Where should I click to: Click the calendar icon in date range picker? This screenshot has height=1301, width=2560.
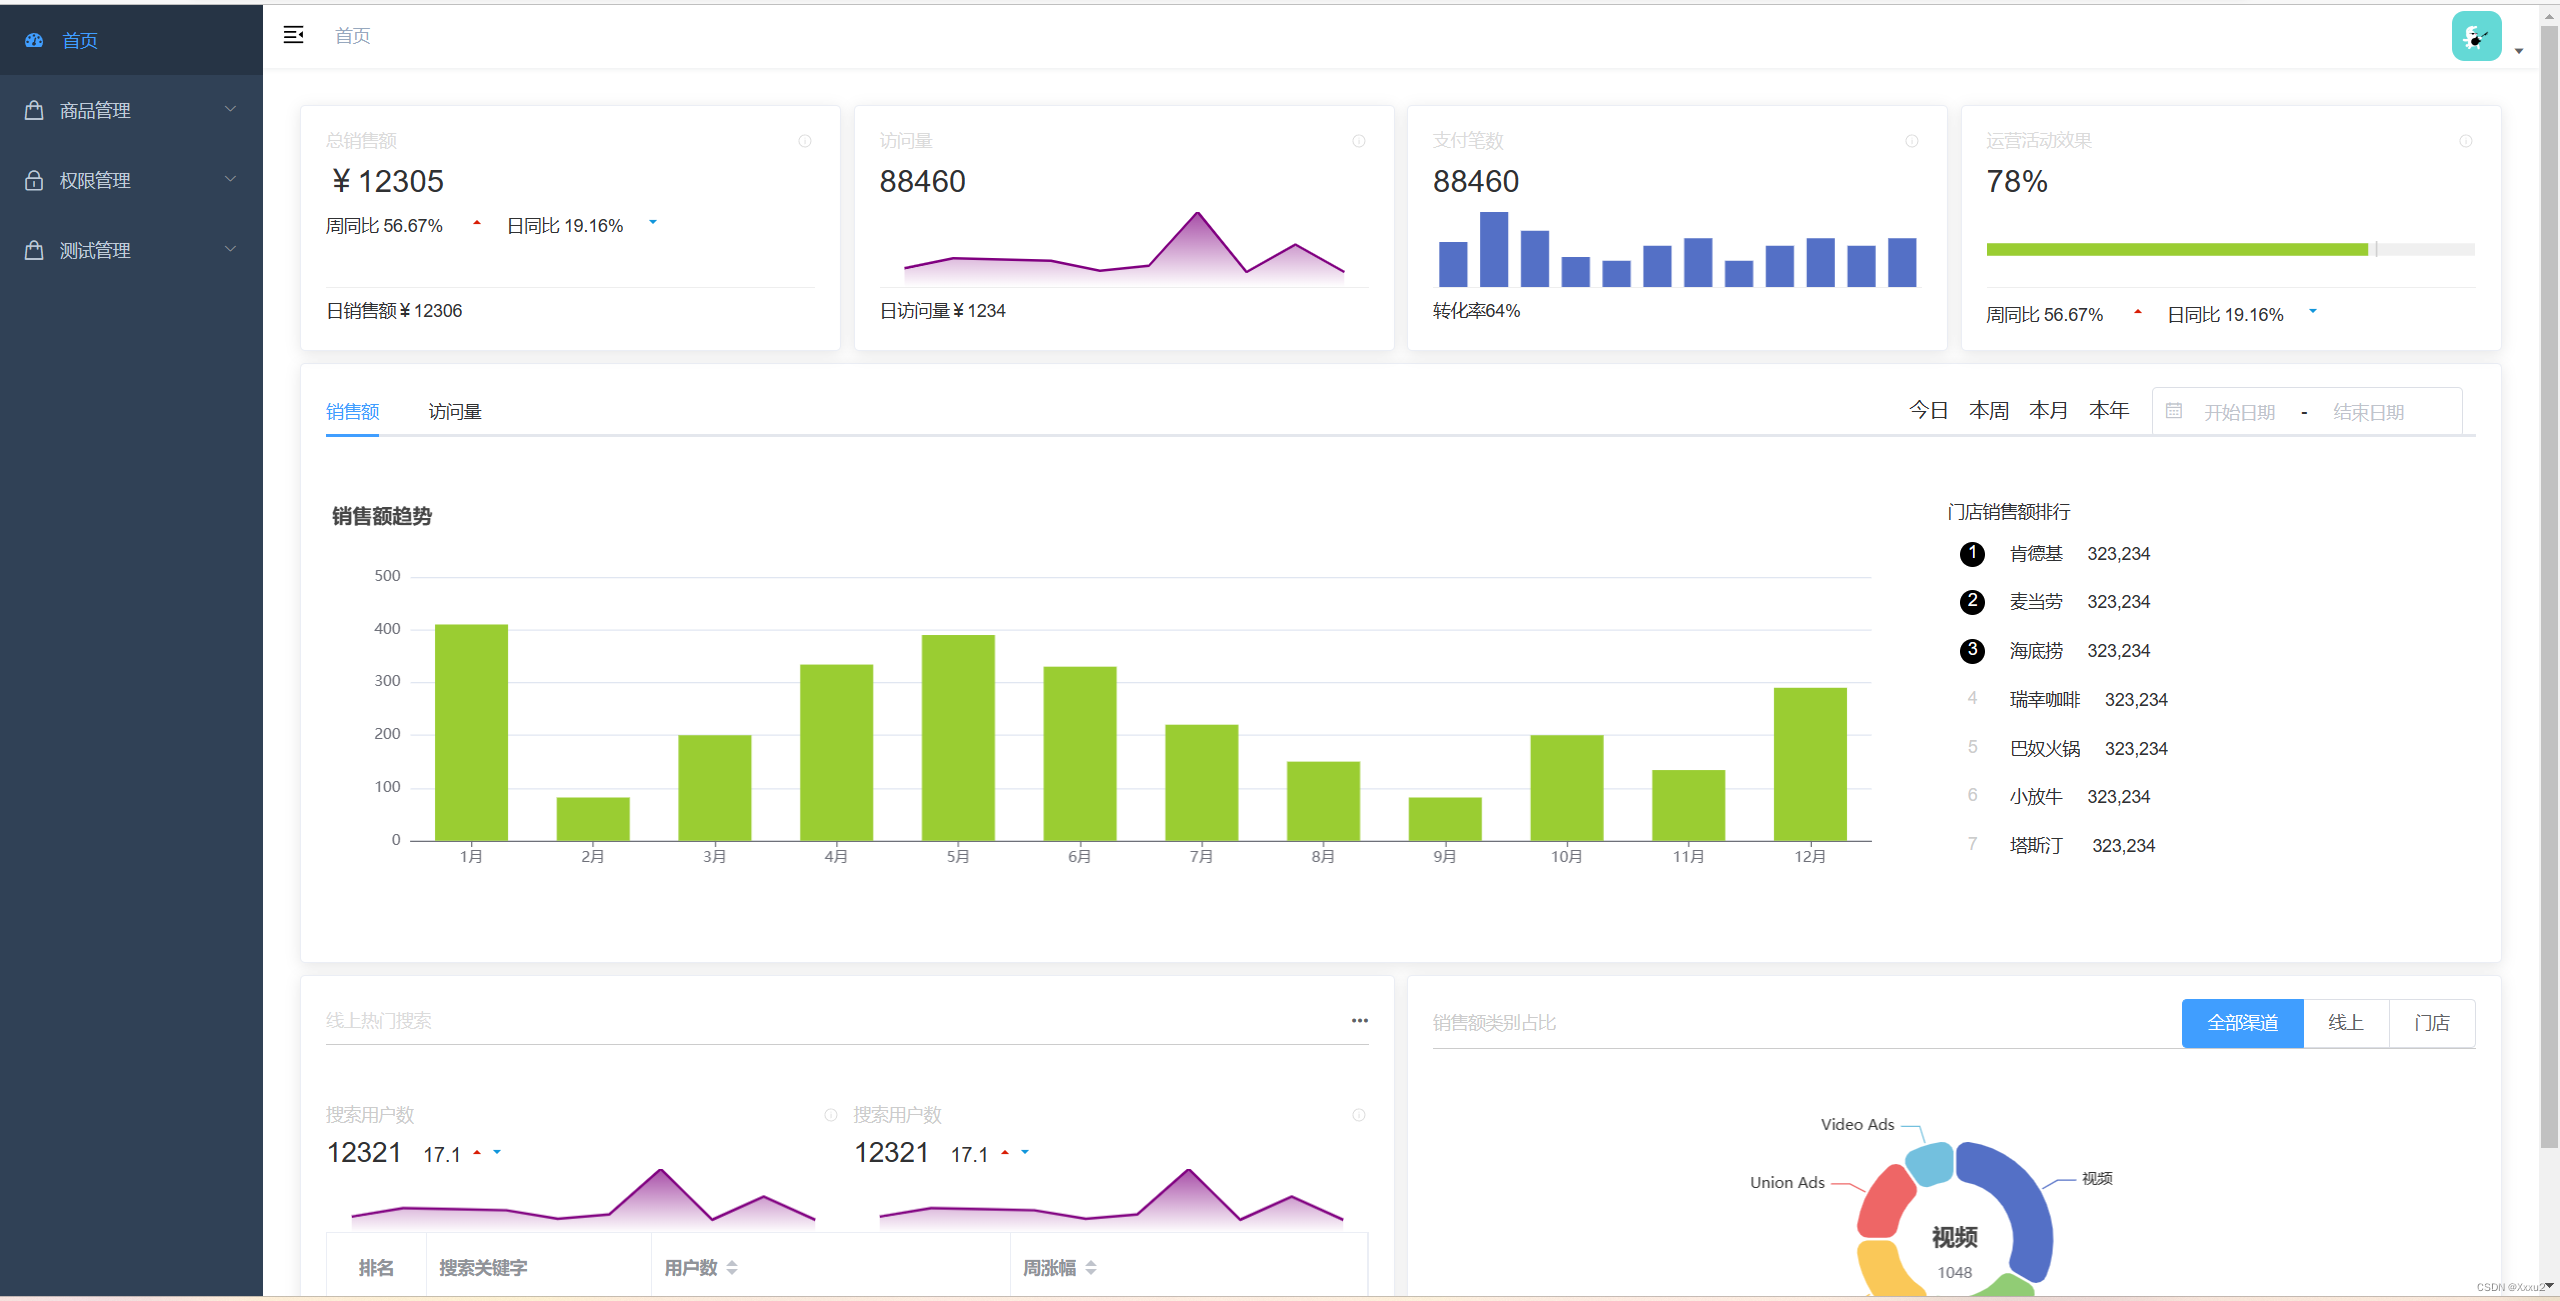(2174, 411)
